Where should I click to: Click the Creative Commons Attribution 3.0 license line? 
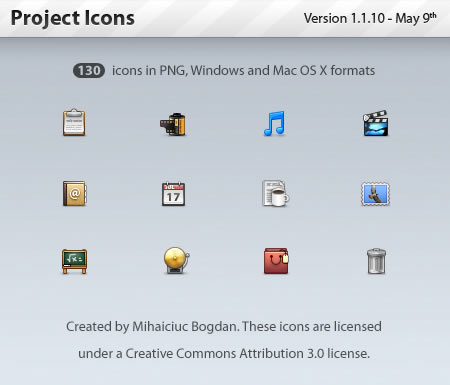coord(224,353)
